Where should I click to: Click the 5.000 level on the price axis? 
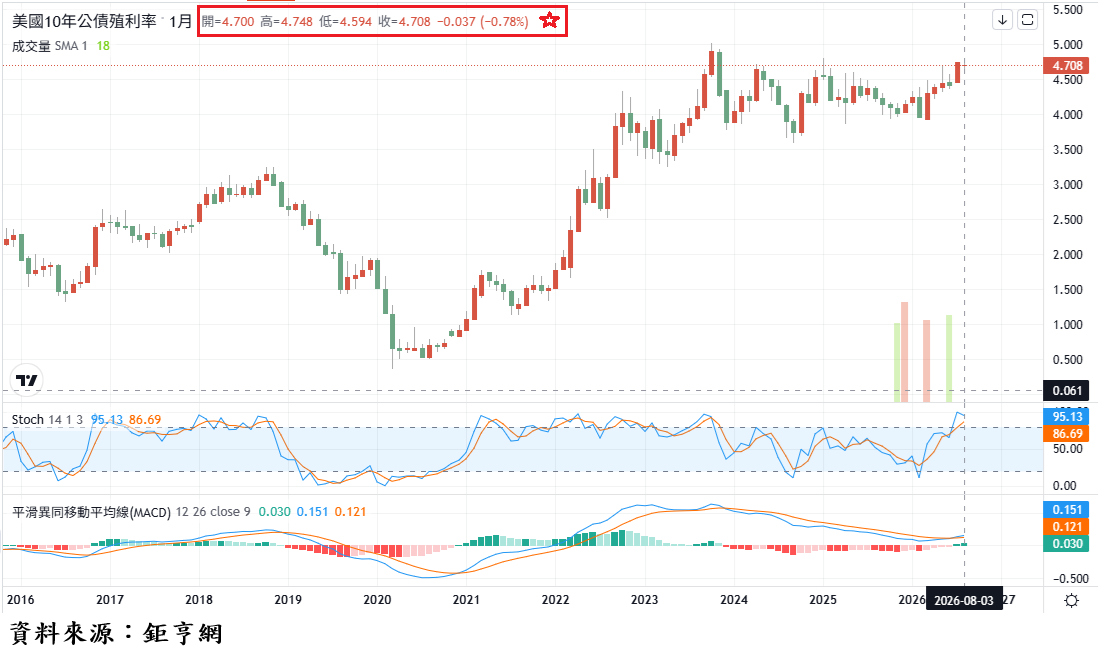pos(1068,45)
